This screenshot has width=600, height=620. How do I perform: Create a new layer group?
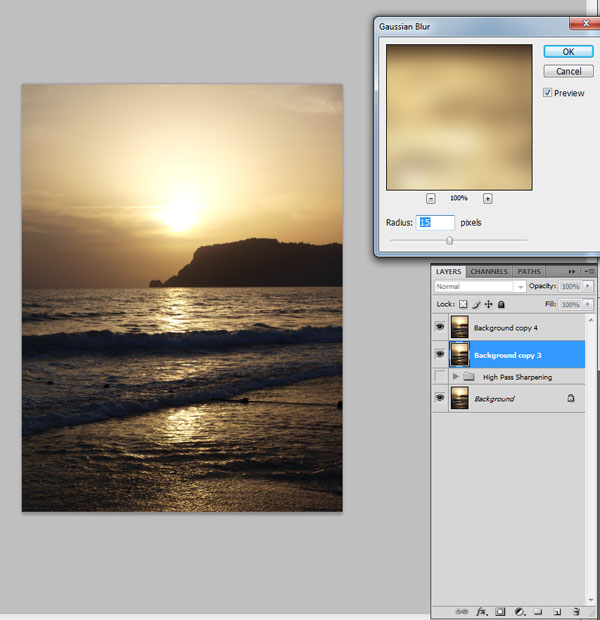(538, 612)
